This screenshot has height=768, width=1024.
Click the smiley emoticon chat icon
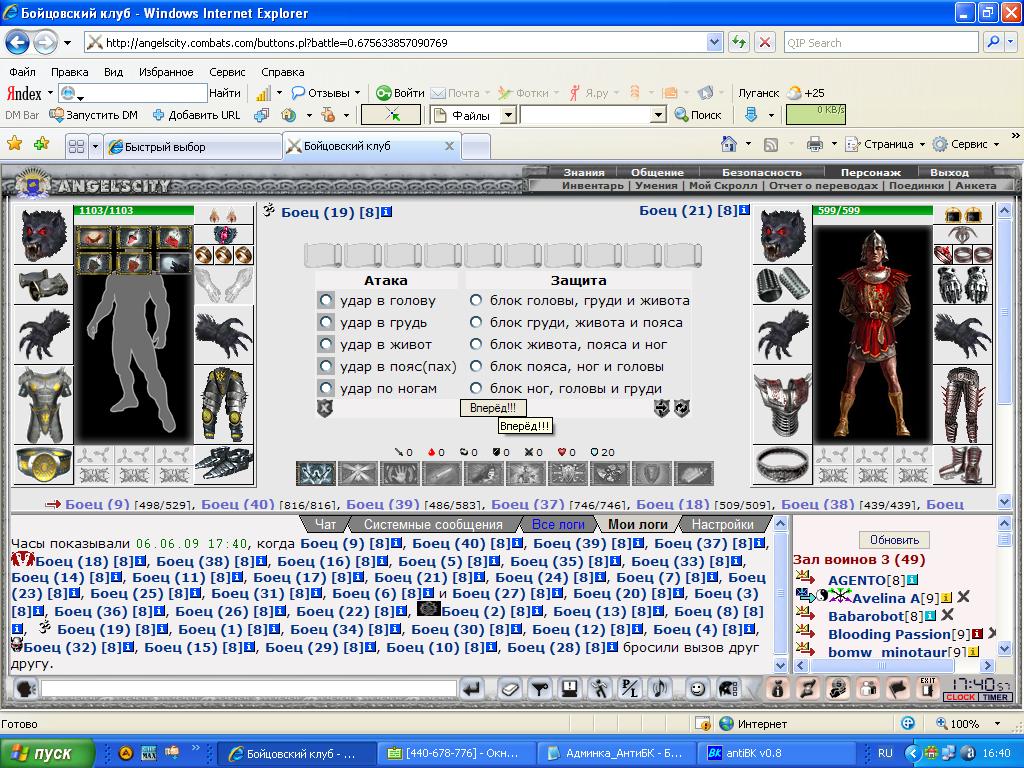[697, 688]
